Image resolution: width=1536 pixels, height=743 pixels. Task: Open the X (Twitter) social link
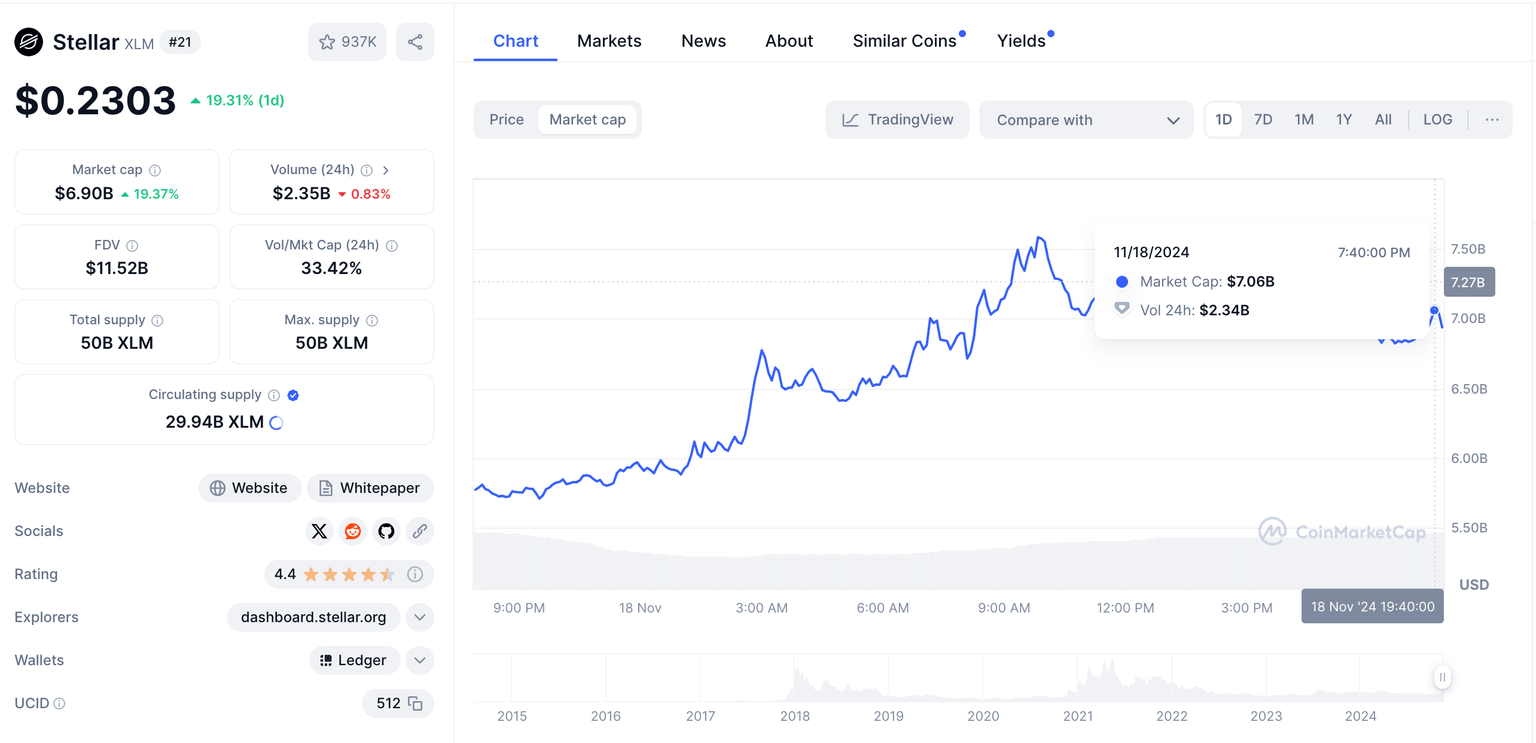point(319,531)
